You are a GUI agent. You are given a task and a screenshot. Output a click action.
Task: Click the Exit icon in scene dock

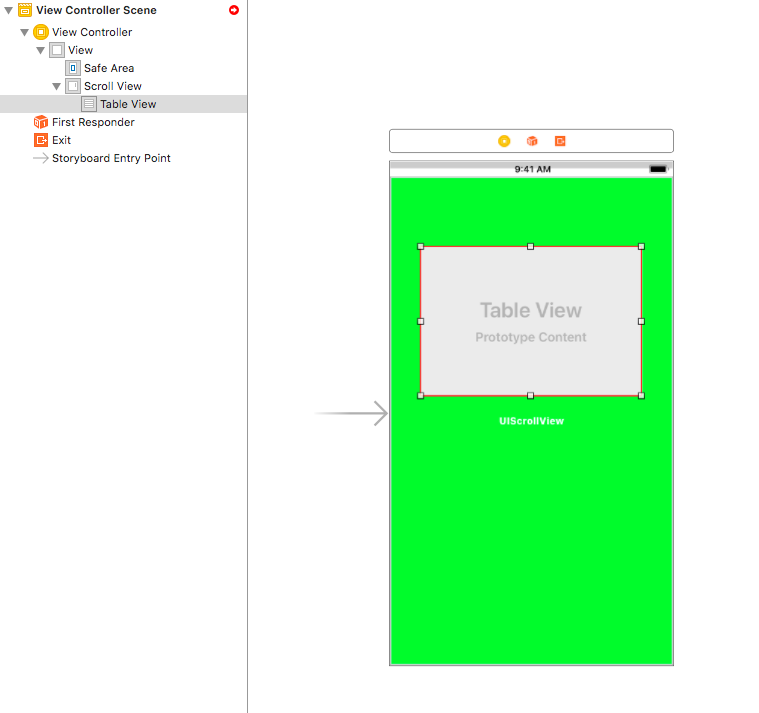click(x=560, y=141)
